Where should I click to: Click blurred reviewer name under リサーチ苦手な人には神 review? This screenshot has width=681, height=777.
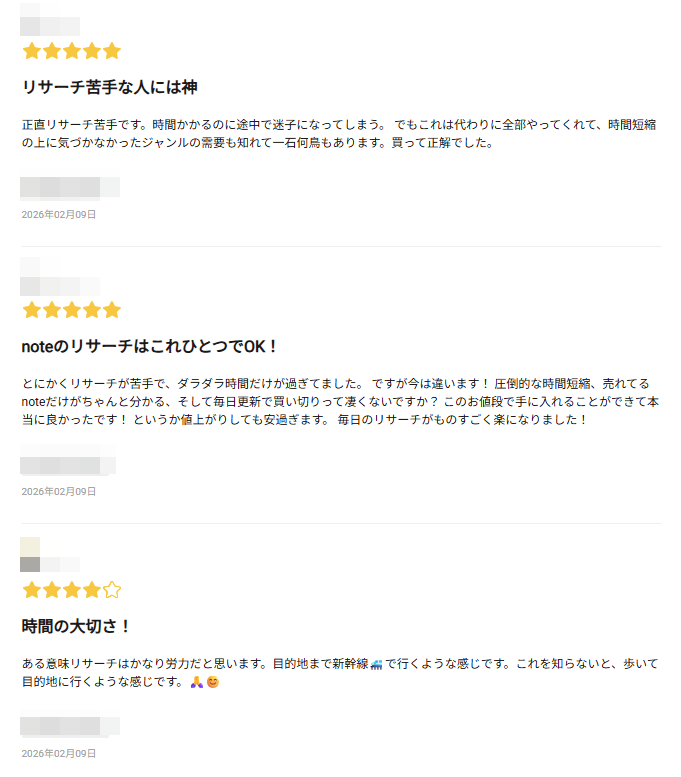70,187
